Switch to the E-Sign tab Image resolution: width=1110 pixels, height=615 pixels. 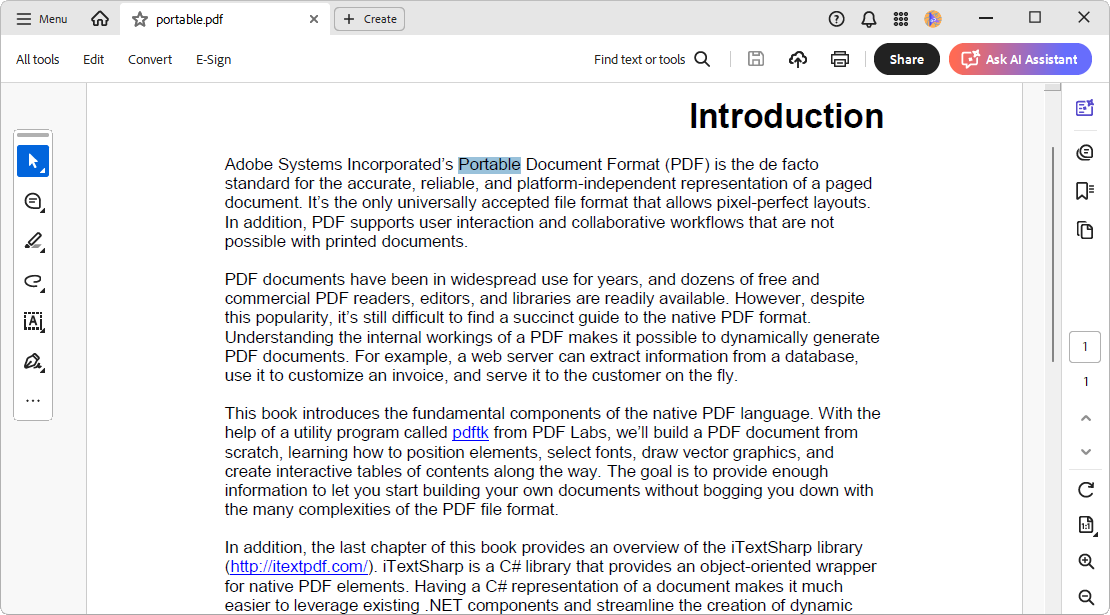[213, 59]
